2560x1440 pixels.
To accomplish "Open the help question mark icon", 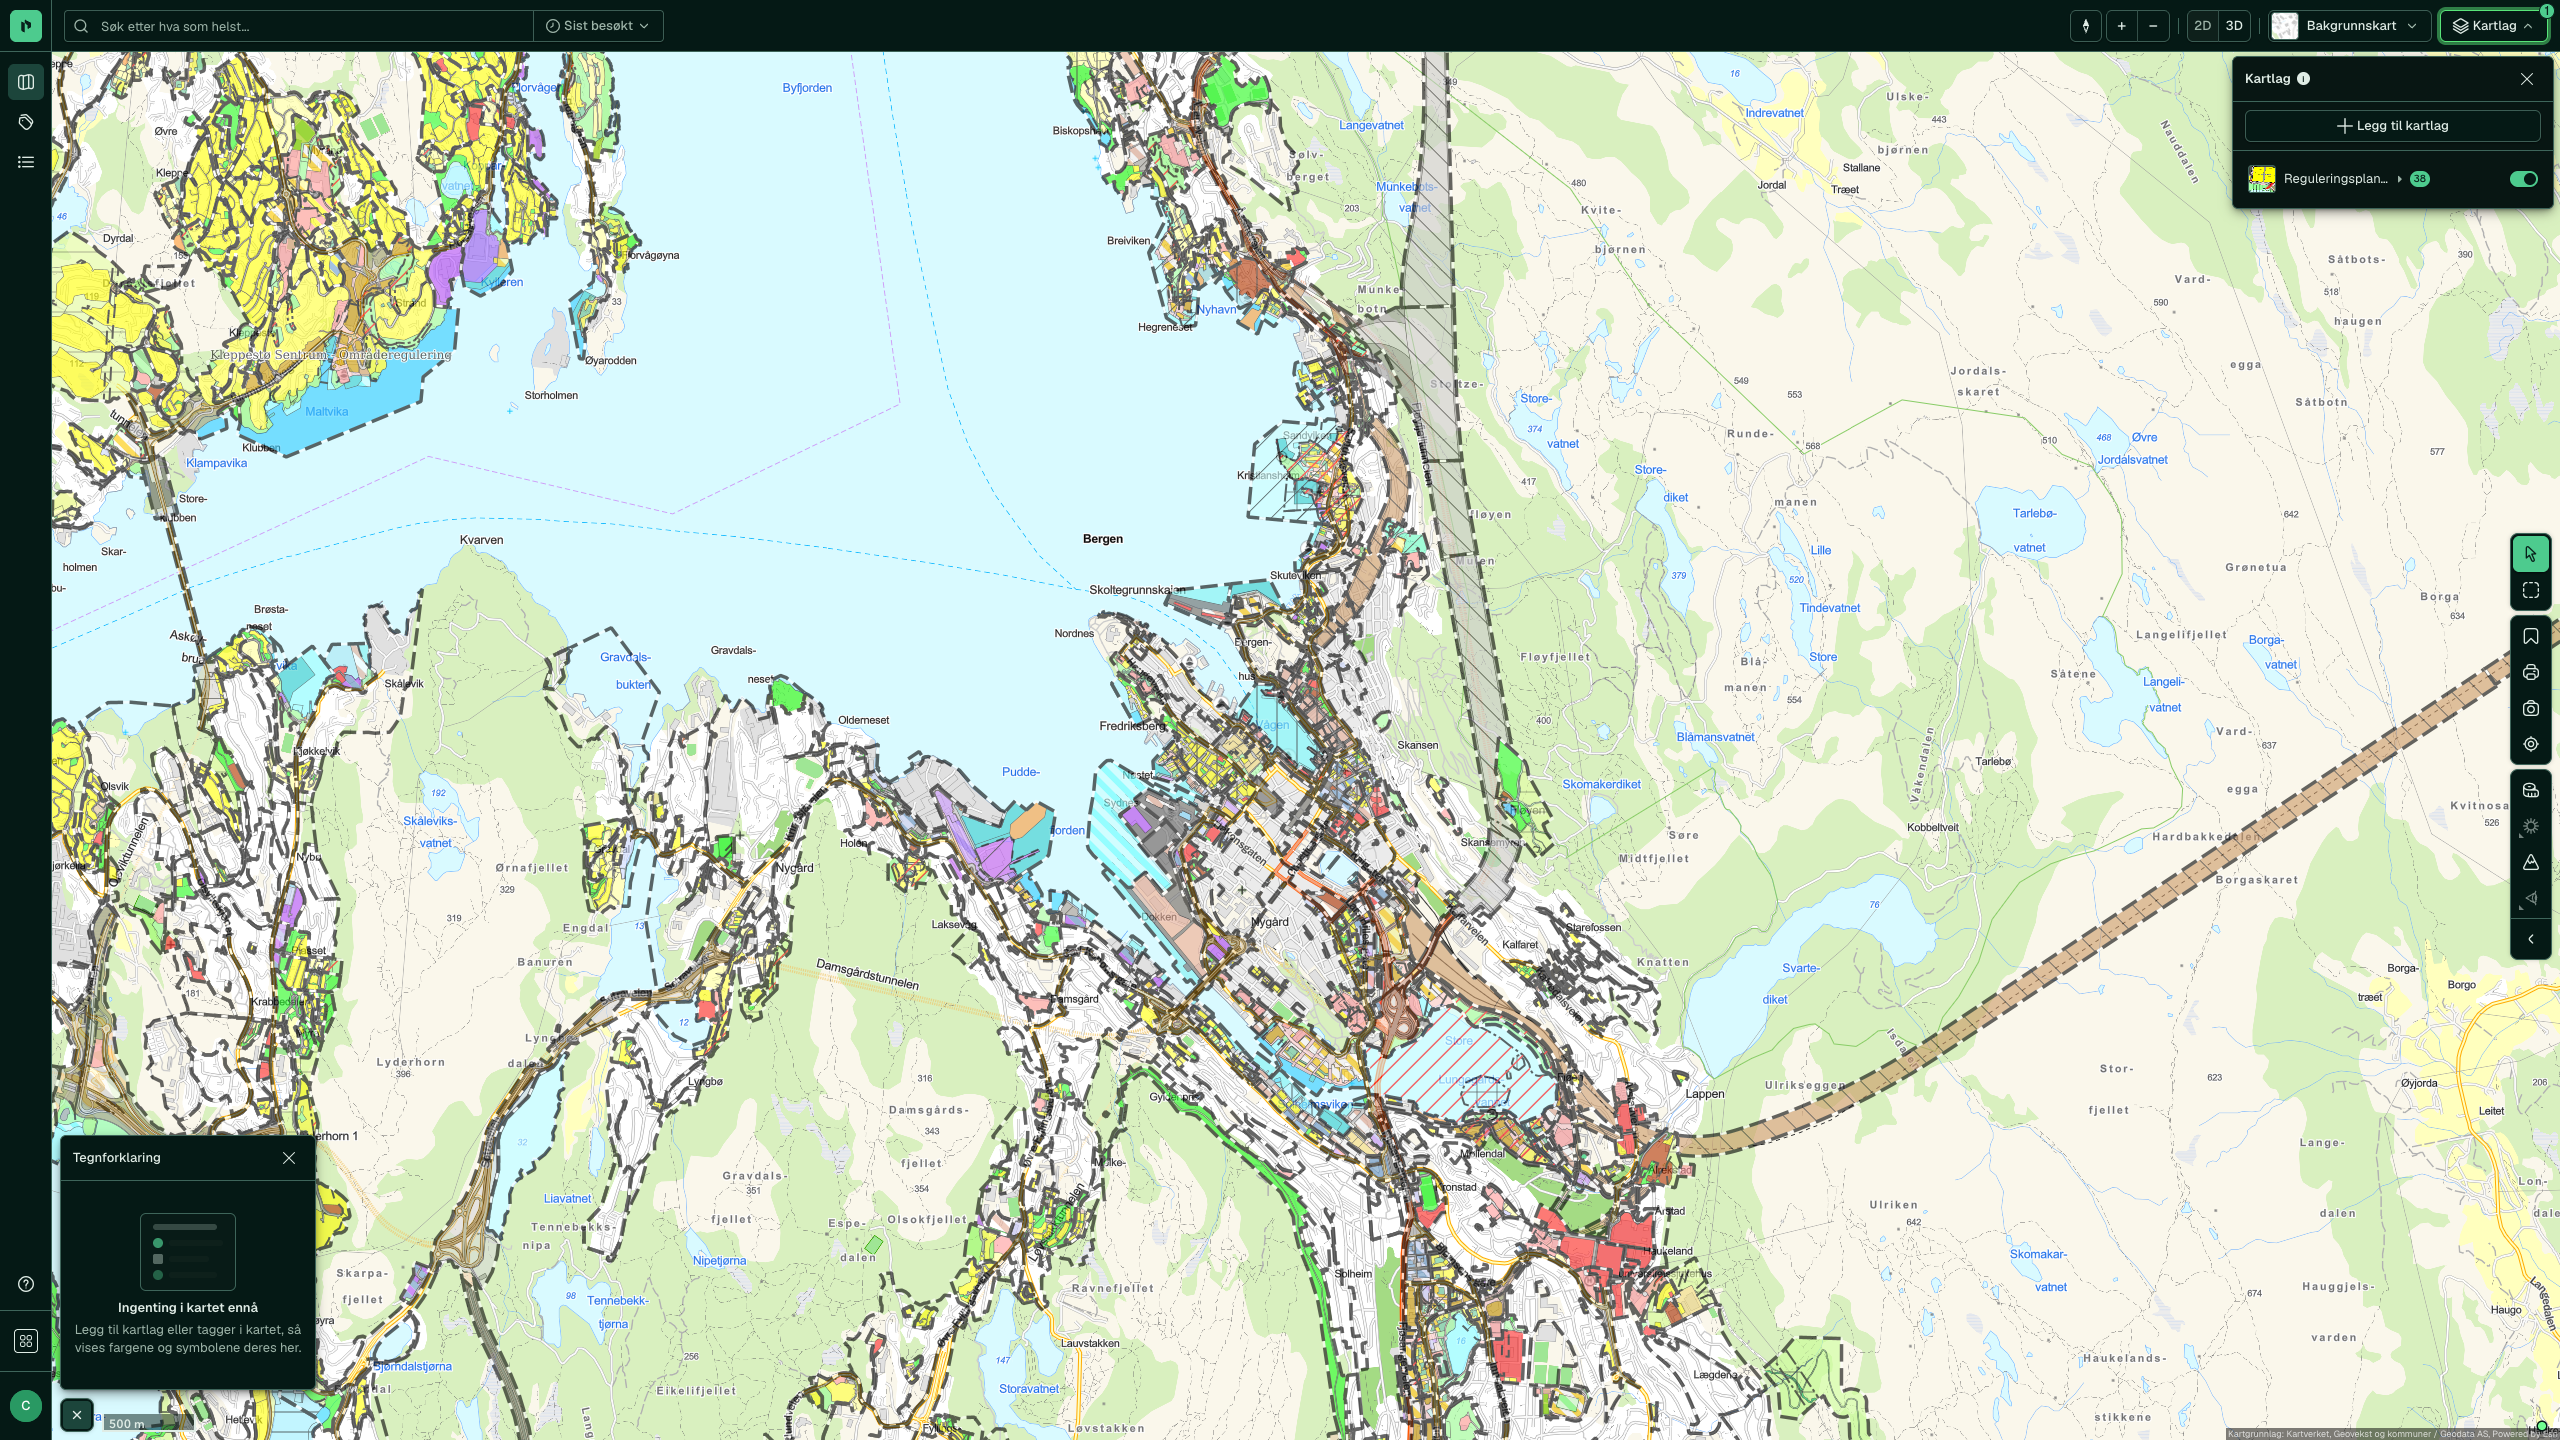I will point(26,1285).
